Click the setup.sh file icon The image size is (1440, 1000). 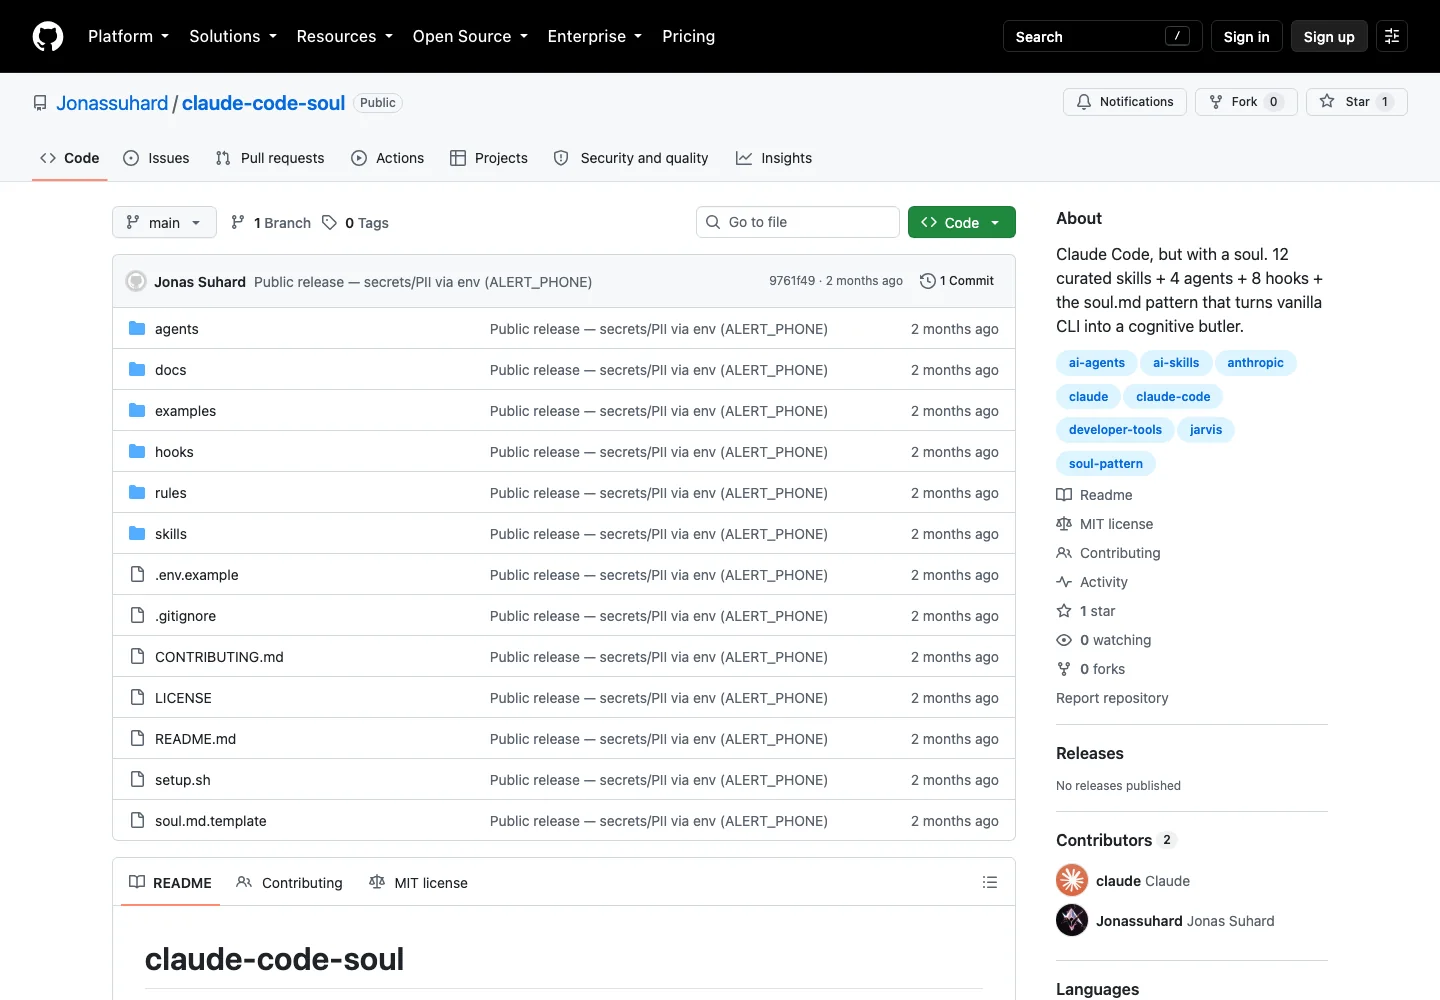tap(137, 779)
